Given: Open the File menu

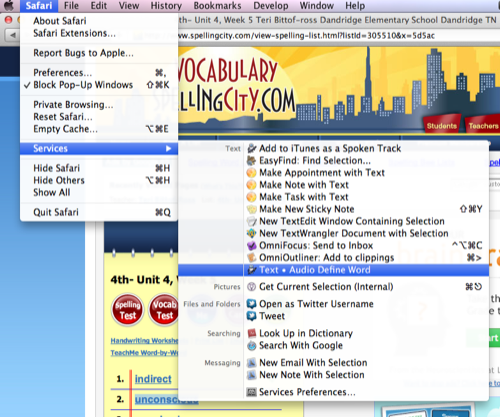Looking at the screenshot, I should tap(71, 6).
